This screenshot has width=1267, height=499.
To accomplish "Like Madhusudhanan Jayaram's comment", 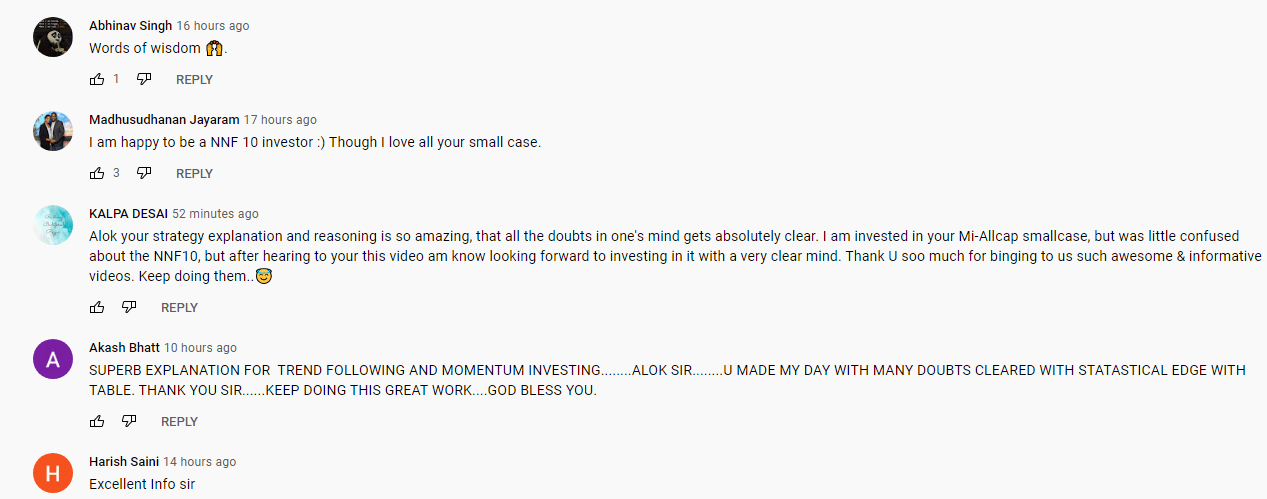I will [97, 173].
